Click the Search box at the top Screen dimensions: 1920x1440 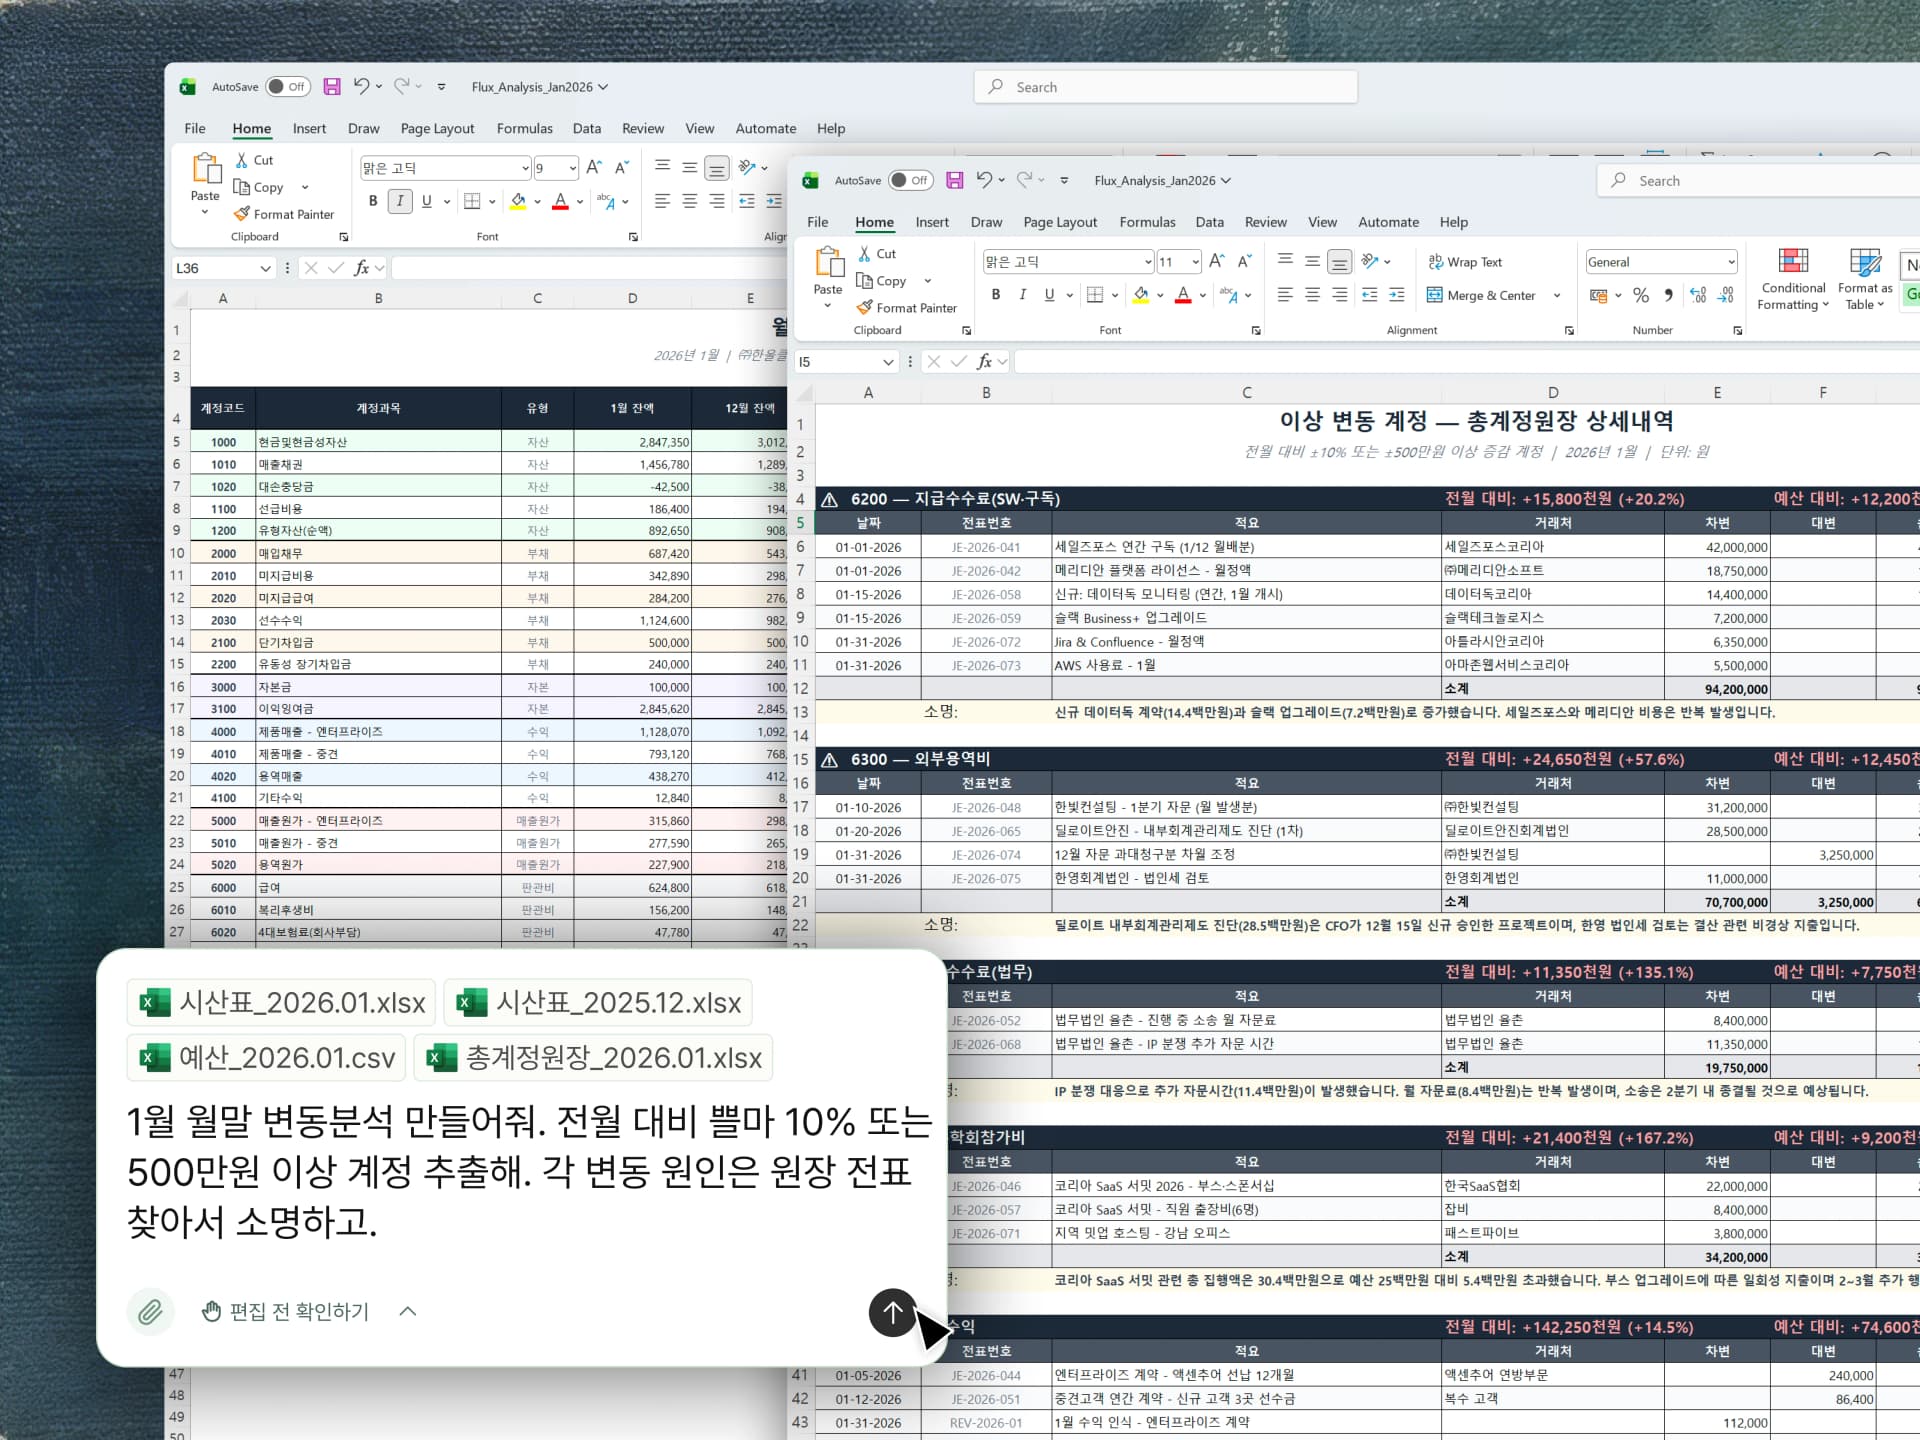click(1757, 180)
